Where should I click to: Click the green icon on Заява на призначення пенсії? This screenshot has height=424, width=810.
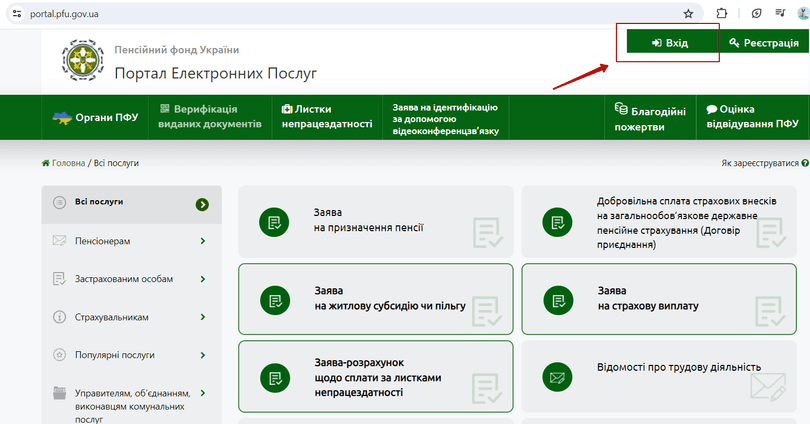[273, 221]
